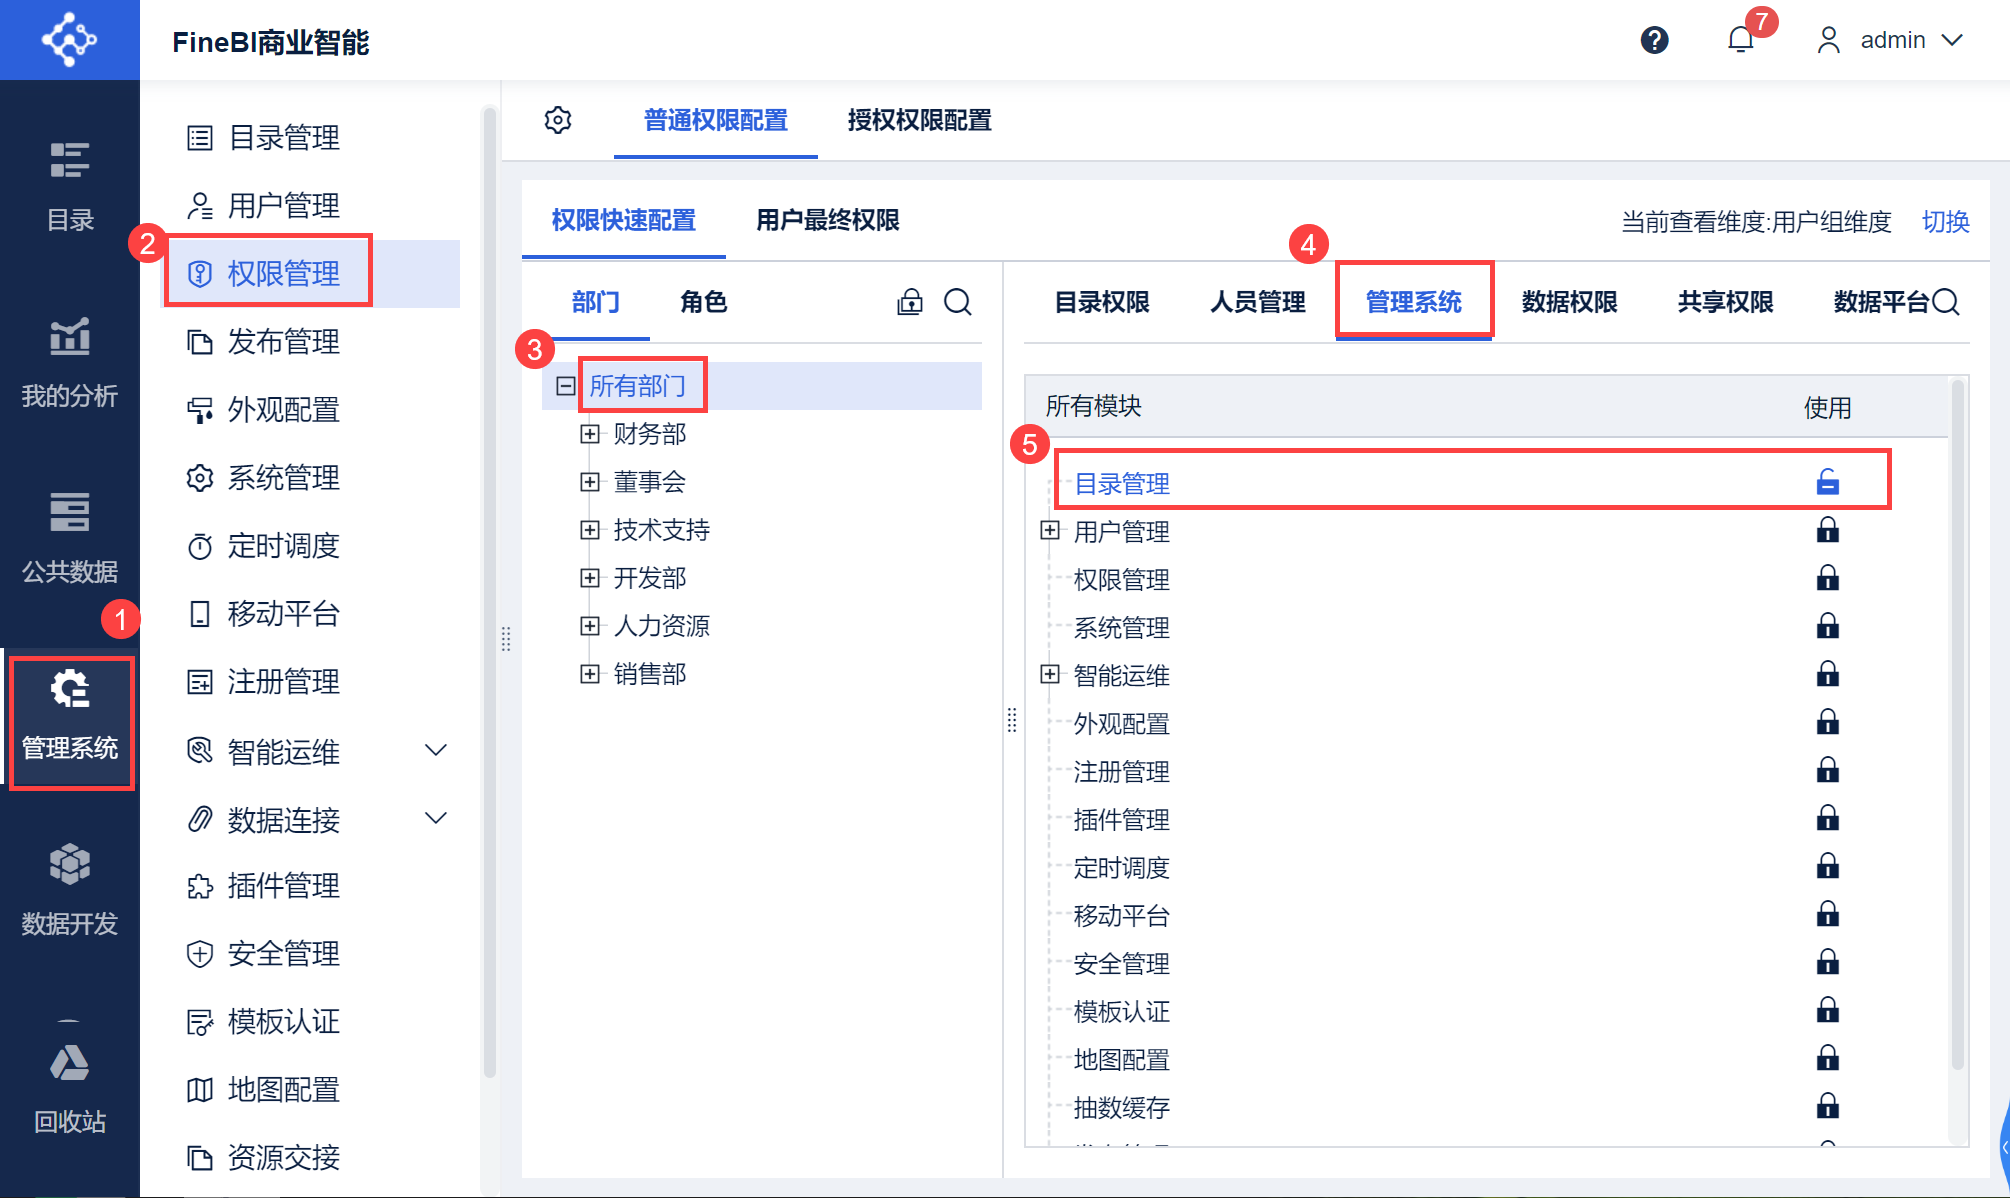The height and width of the screenshot is (1198, 2010).
Task: Click the search icon after 数据平台 tab
Action: pyautogui.click(x=1946, y=302)
